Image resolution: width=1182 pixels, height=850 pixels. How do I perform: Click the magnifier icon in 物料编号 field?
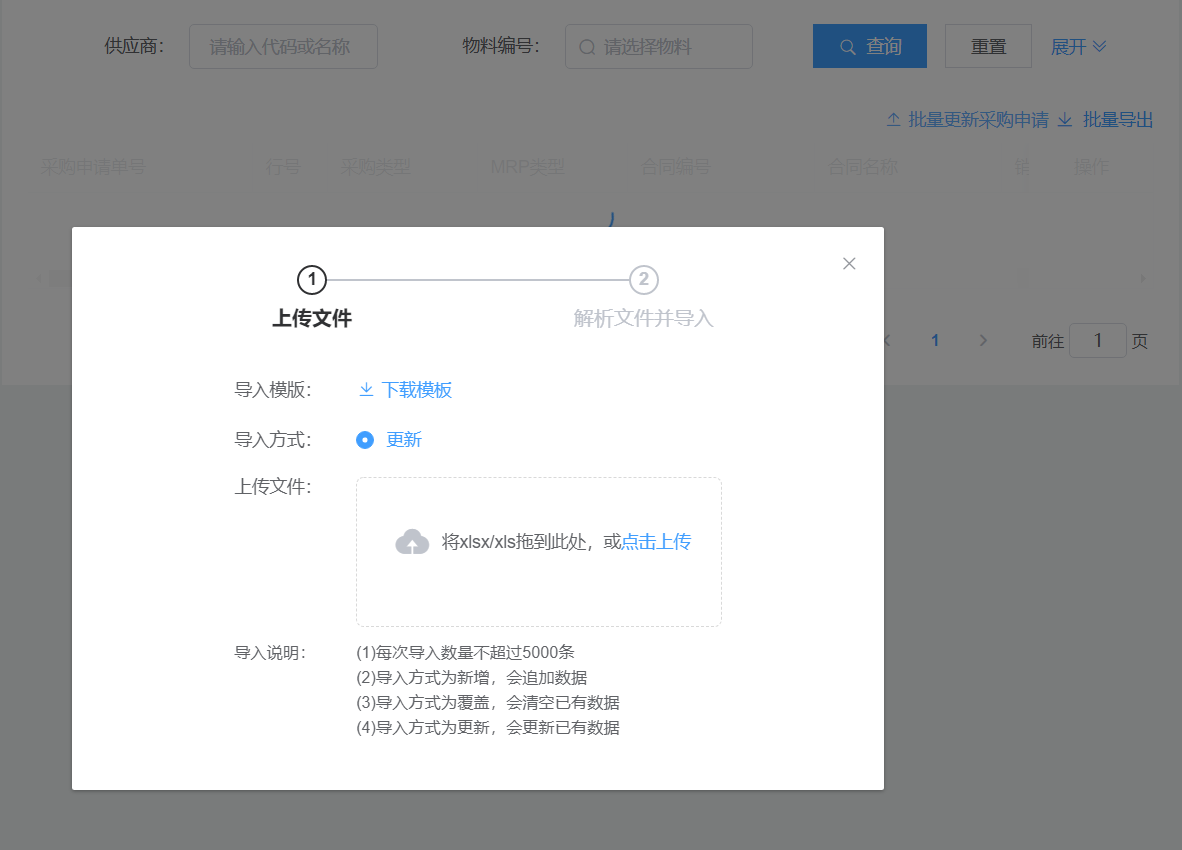click(587, 47)
